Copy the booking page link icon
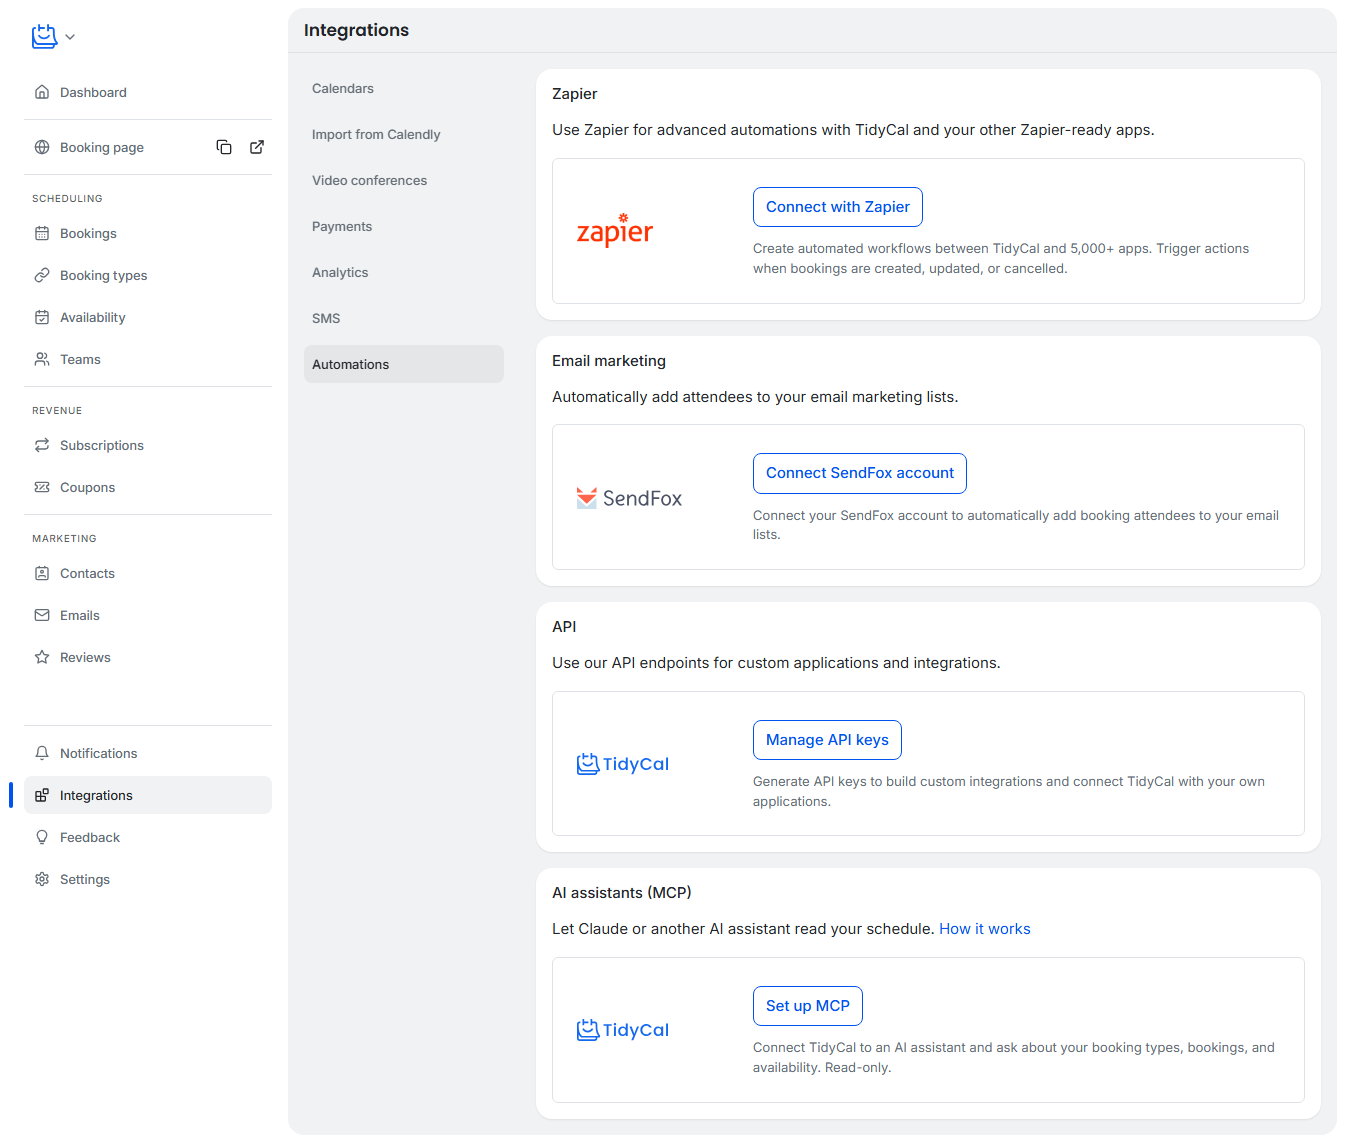1360x1143 pixels. click(x=224, y=147)
